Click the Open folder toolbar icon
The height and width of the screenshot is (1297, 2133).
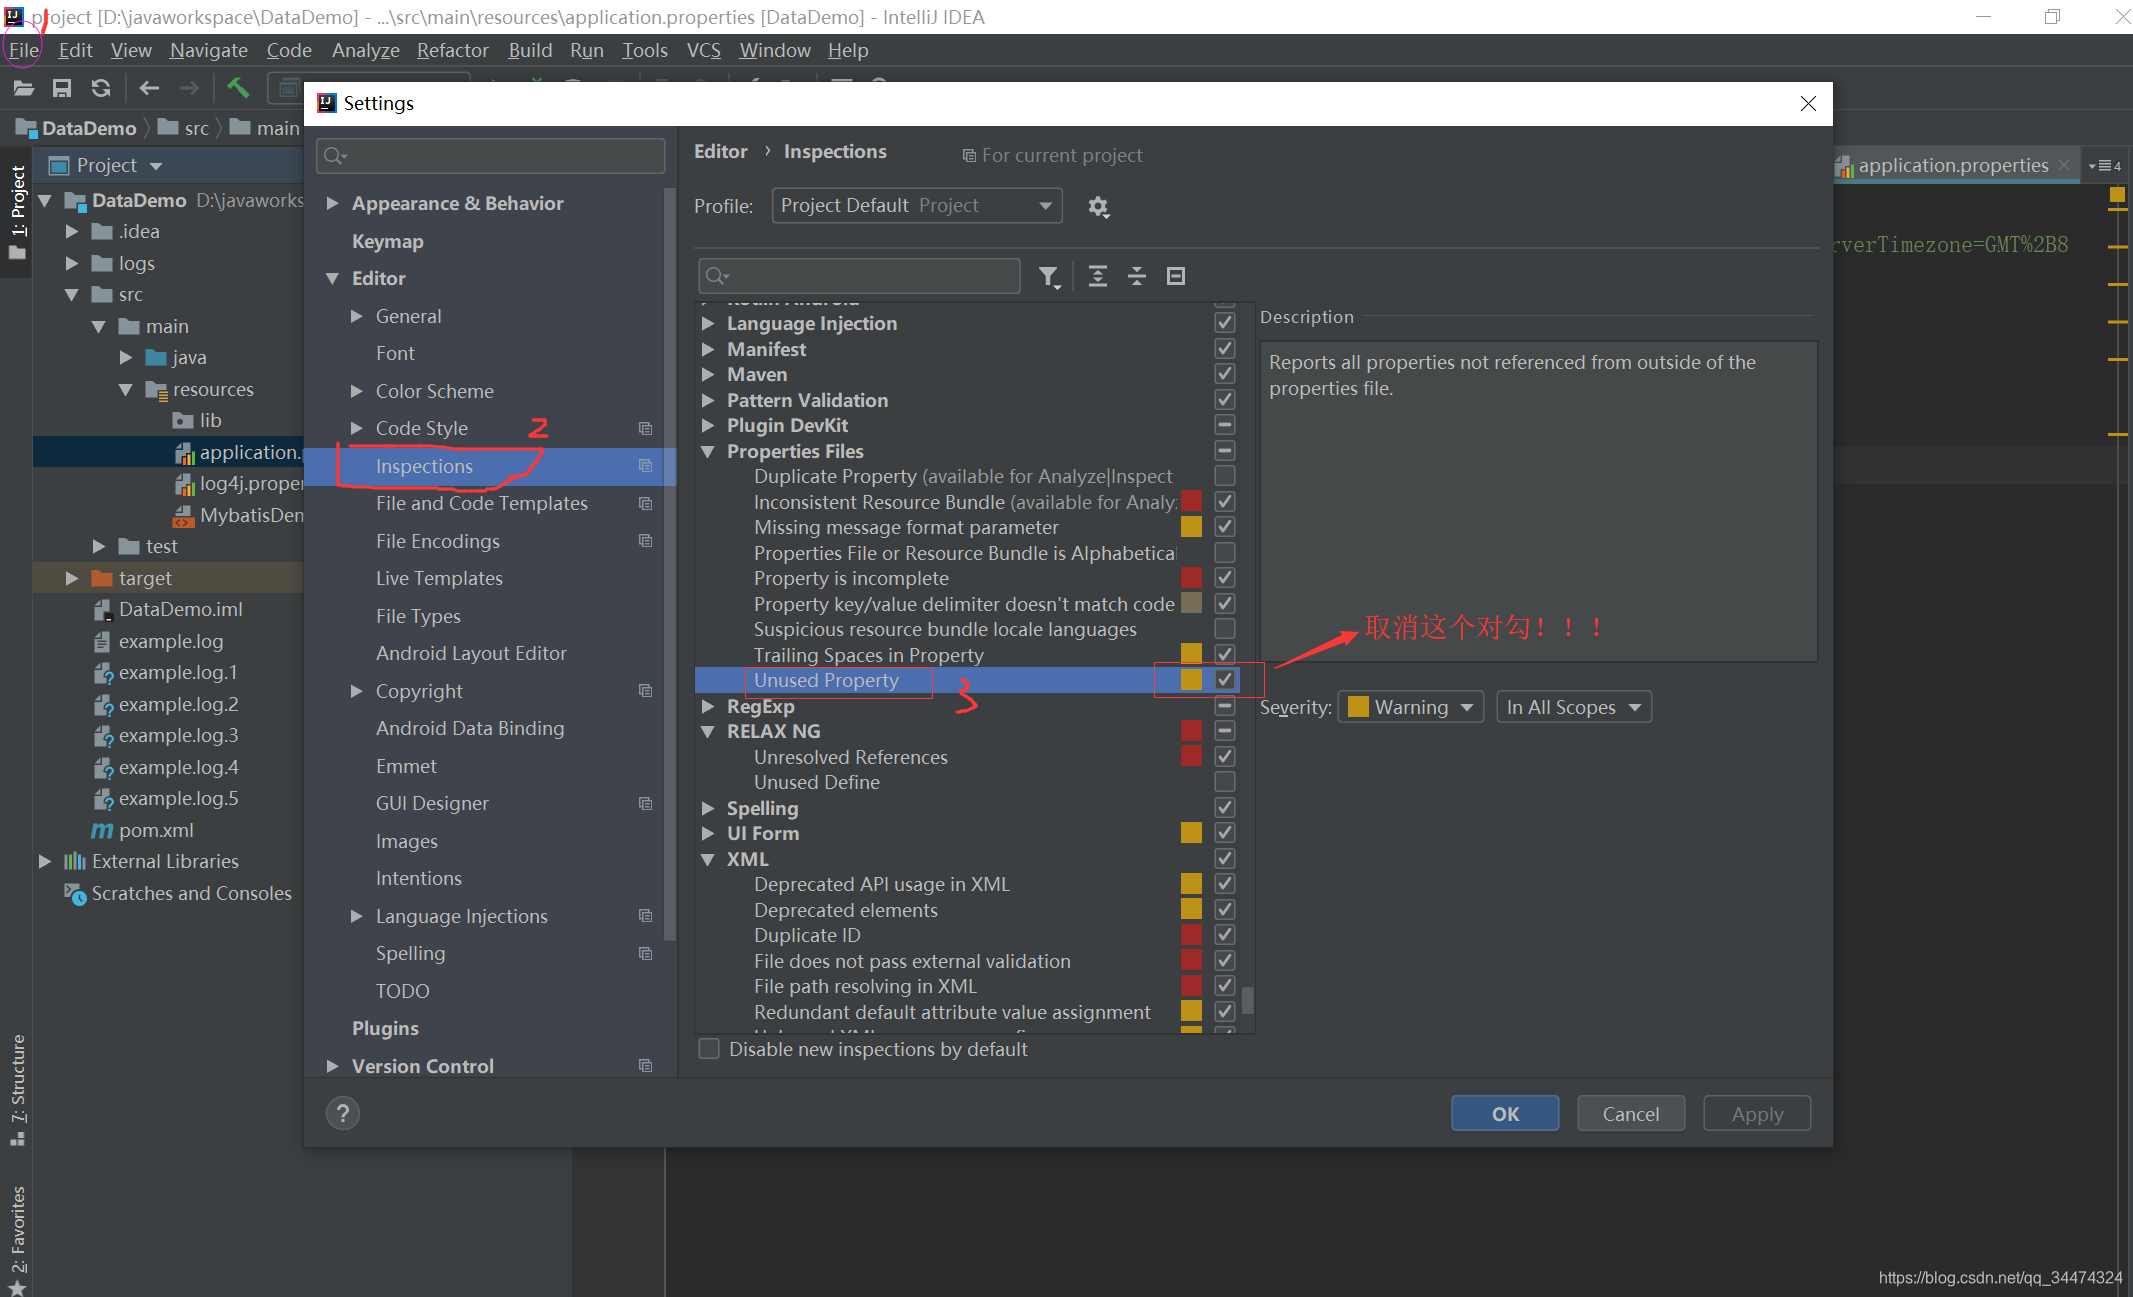coord(24,89)
